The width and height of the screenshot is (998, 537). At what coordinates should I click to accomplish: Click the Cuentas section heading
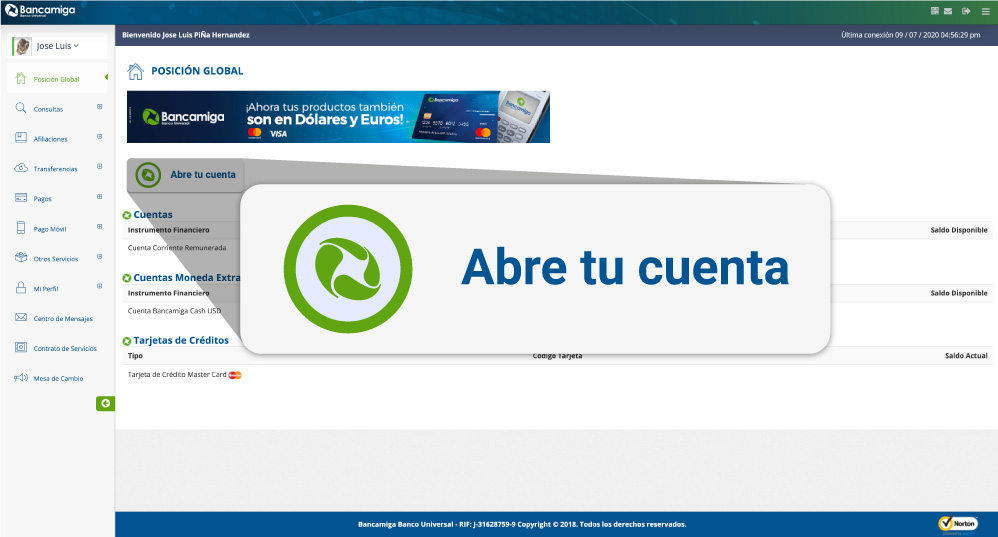[x=153, y=214]
